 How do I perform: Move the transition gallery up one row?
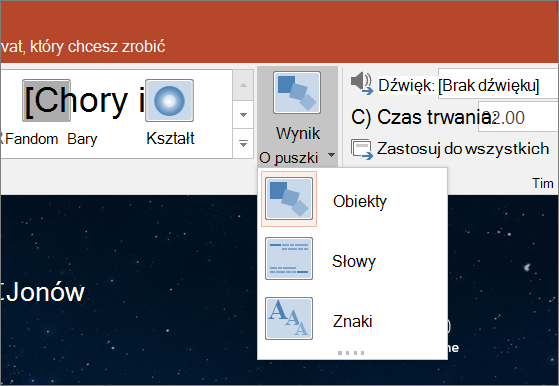pyautogui.click(x=243, y=85)
